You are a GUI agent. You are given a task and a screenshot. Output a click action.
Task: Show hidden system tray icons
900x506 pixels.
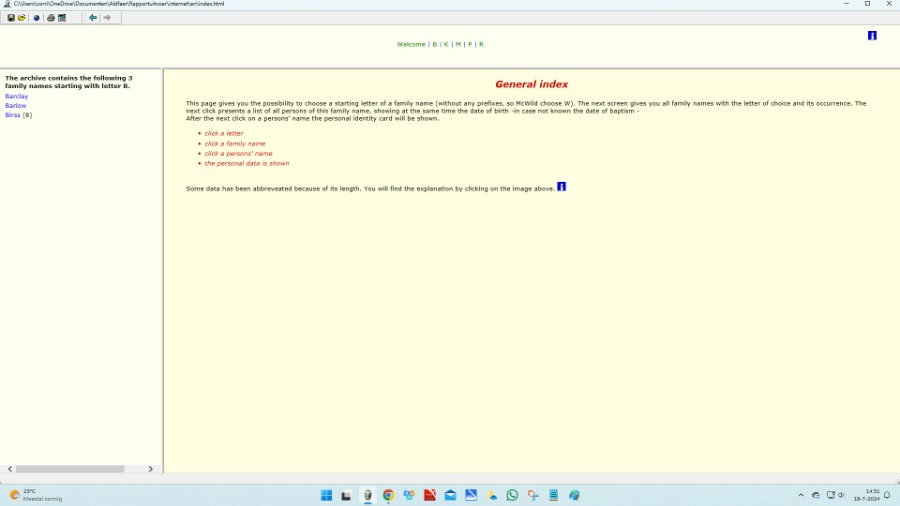[x=800, y=495]
